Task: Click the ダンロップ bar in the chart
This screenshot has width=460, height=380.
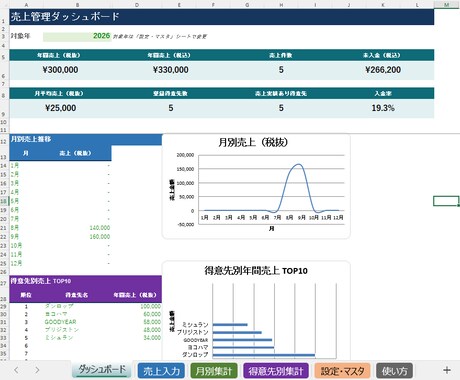Action: pos(264,355)
